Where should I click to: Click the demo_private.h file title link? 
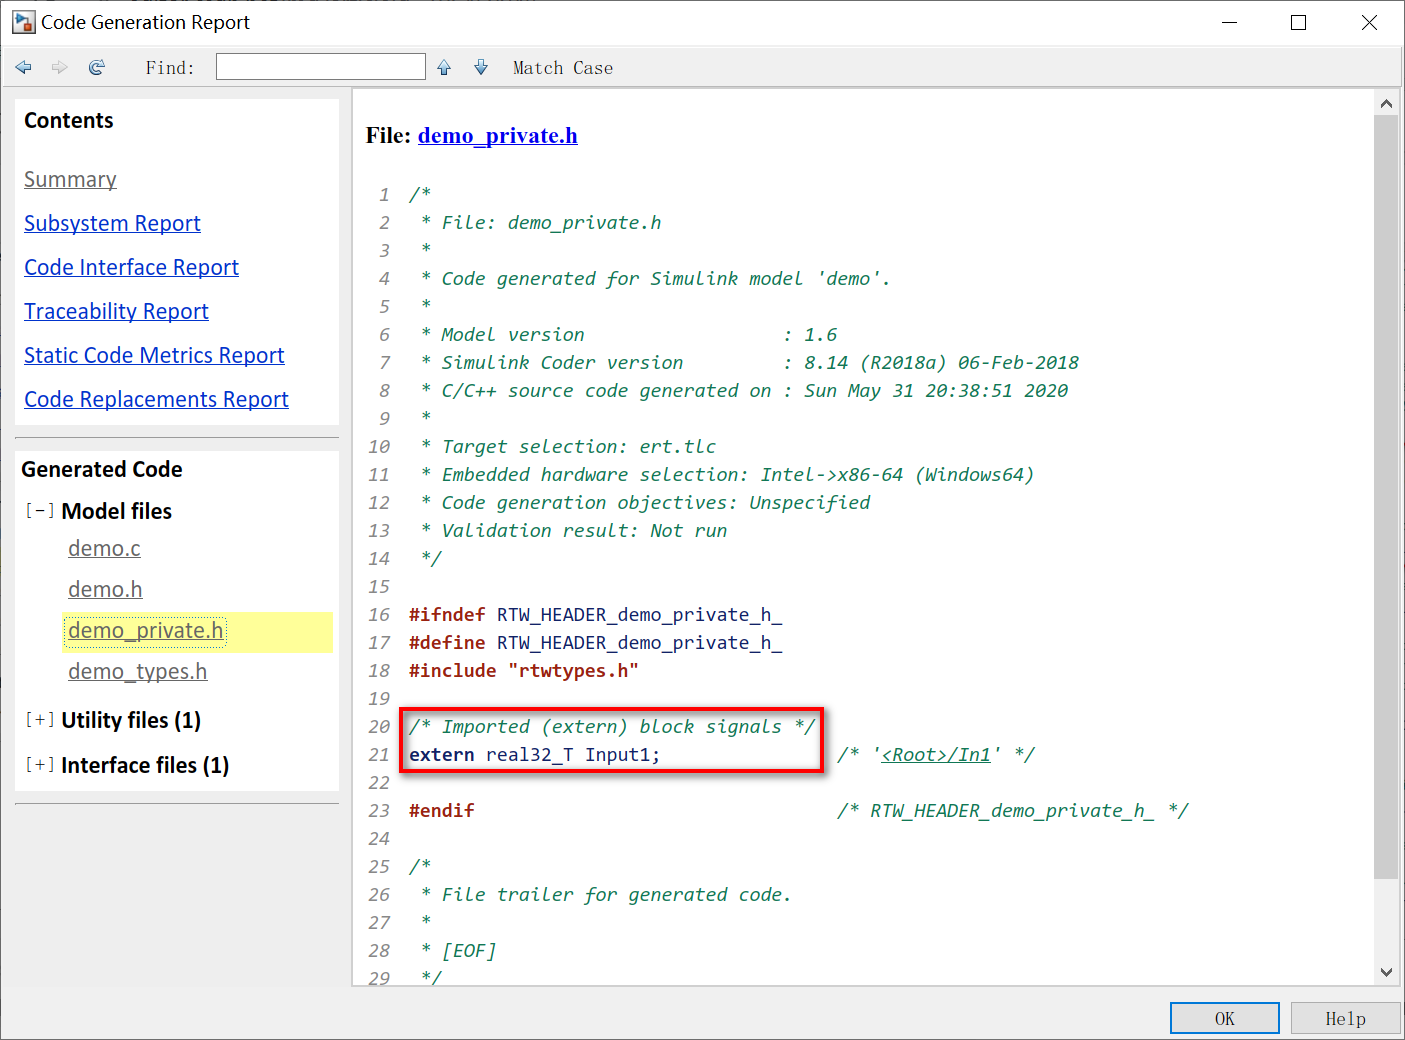(x=497, y=136)
